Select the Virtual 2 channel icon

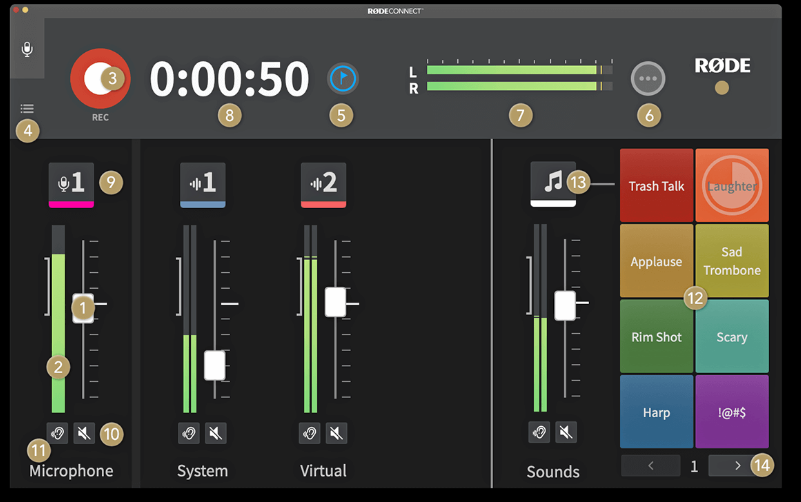(323, 184)
